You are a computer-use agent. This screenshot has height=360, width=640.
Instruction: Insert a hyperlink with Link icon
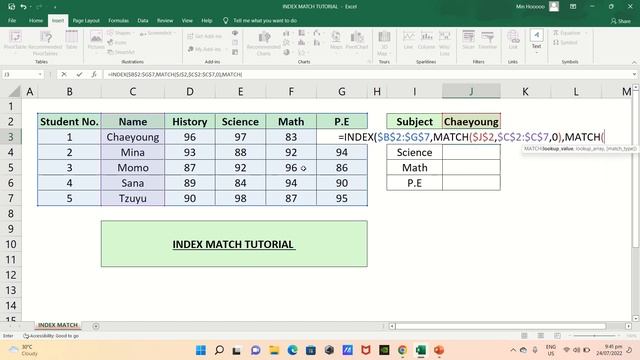(513, 40)
